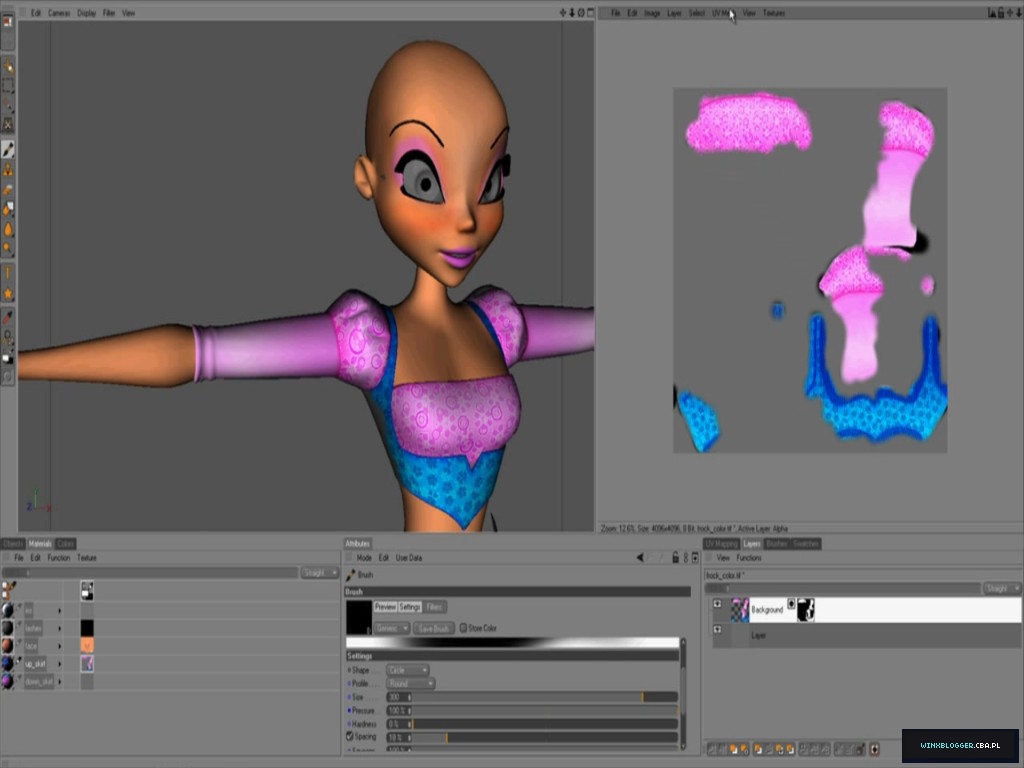Toggle paint pencil for face material
The width and height of the screenshot is (1024, 768).
[19, 643]
